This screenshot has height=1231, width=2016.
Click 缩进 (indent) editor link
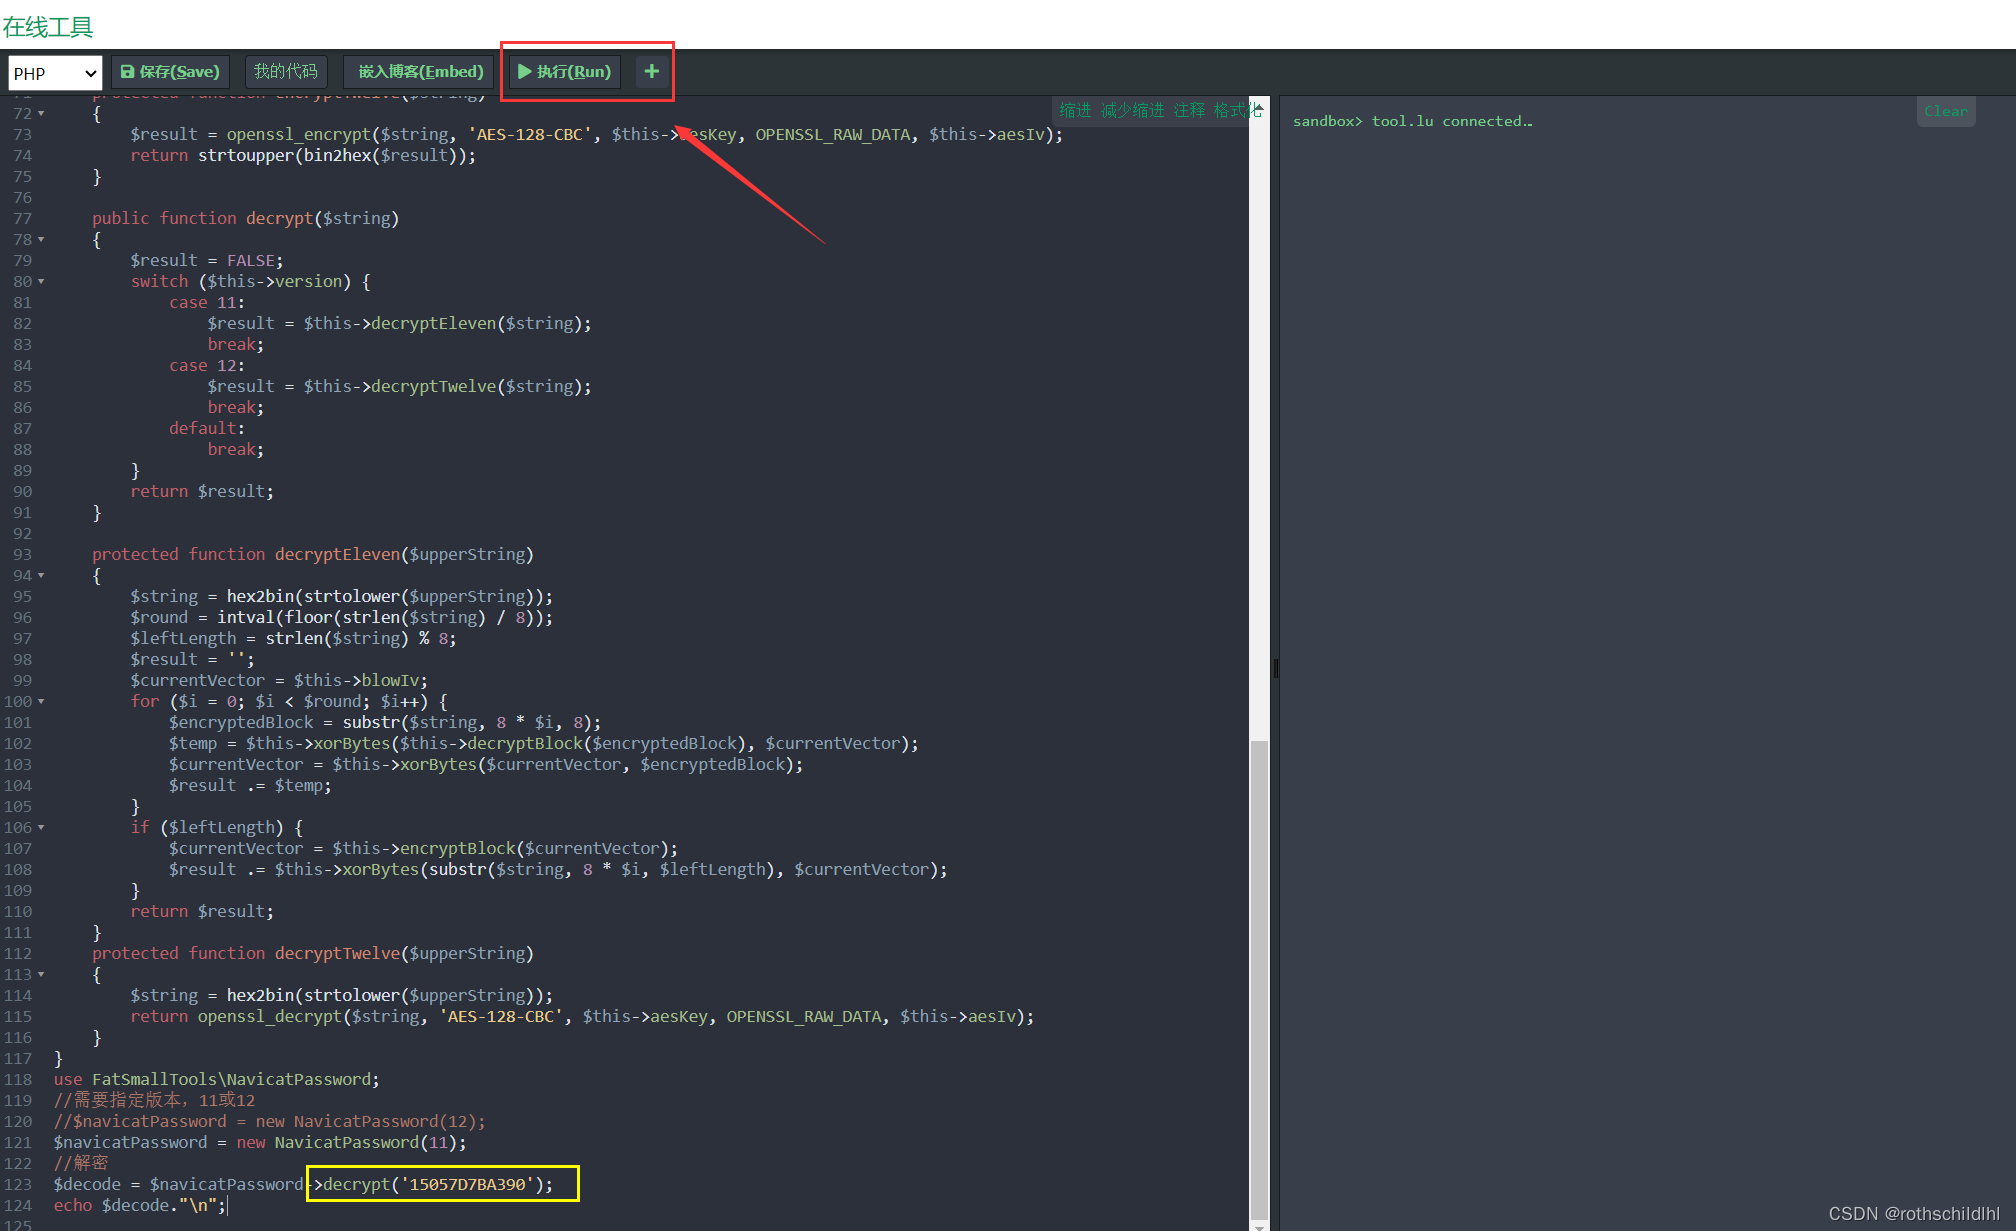(1075, 110)
